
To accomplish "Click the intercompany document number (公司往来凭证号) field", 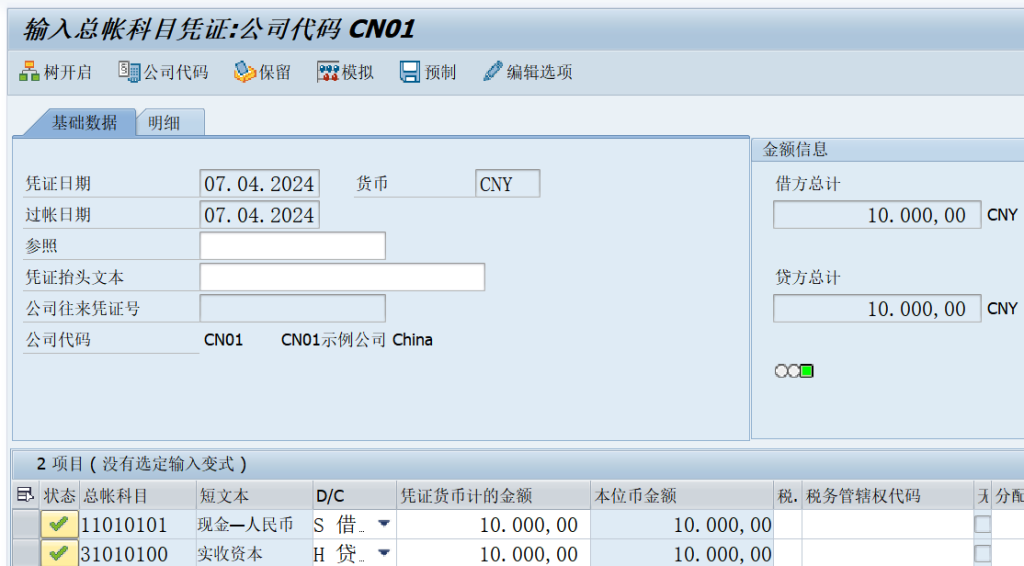I will point(293,308).
